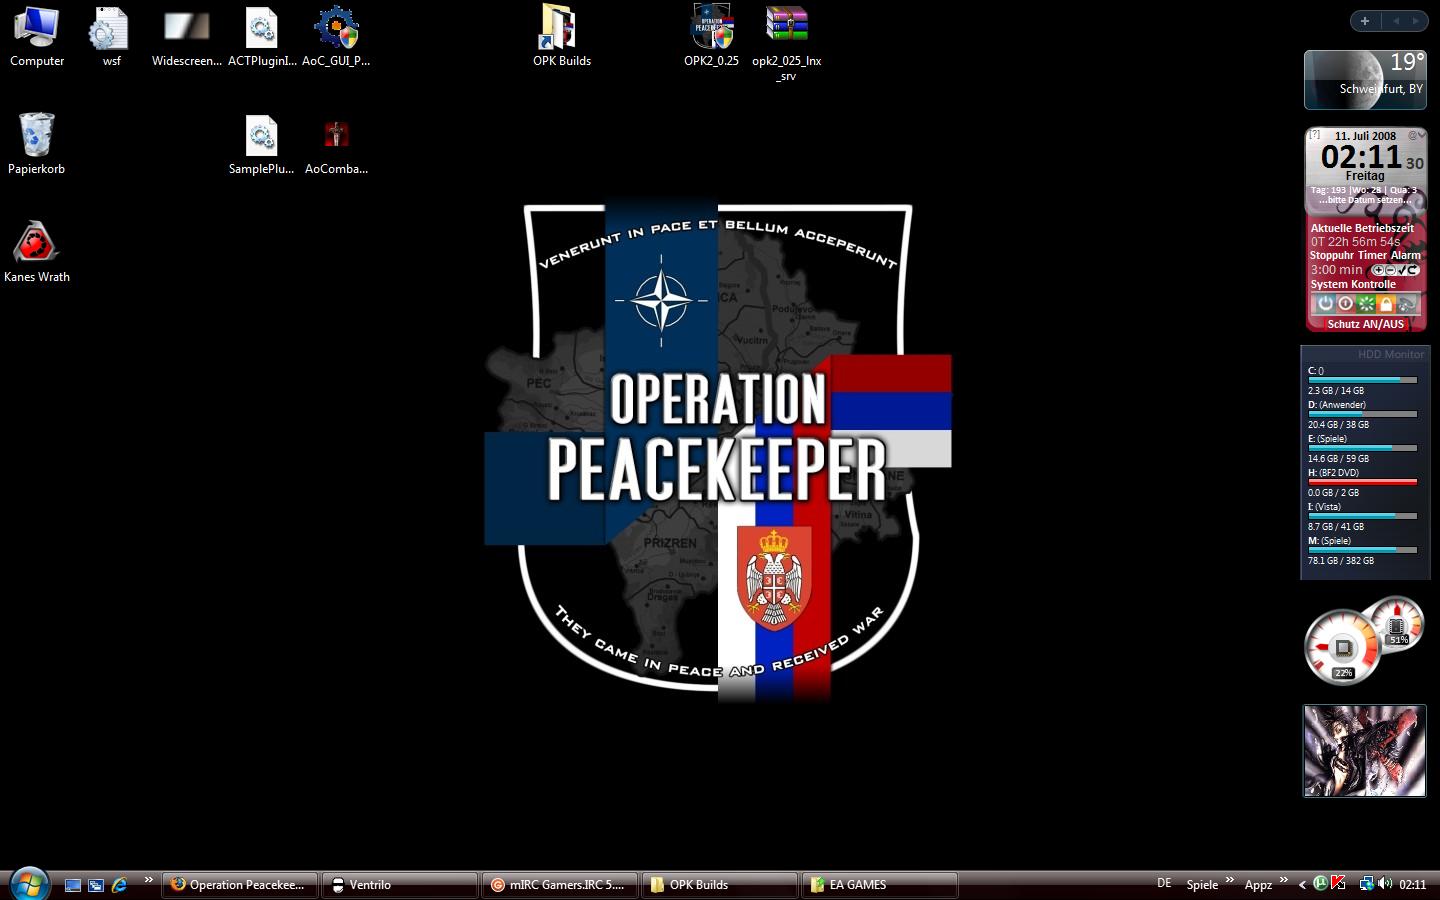Add a gadget with sidebar plus button
The height and width of the screenshot is (900, 1440).
pyautogui.click(x=1364, y=21)
